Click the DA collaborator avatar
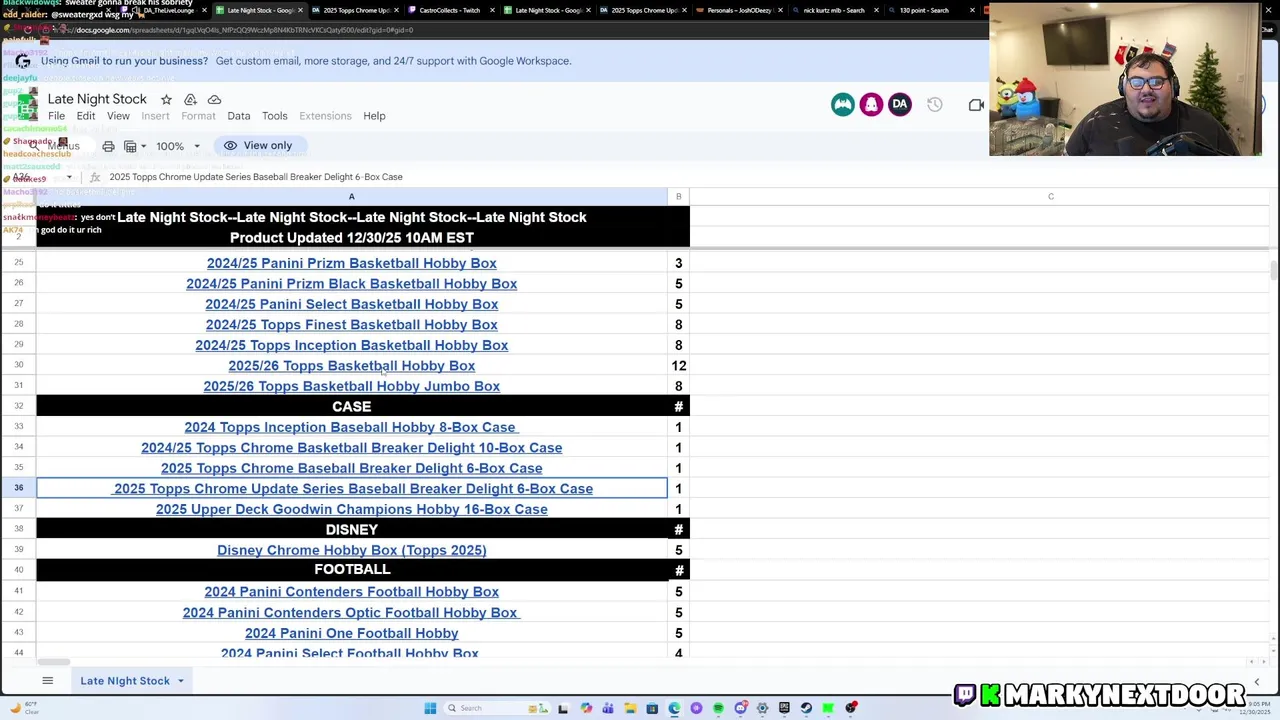 [x=899, y=104]
